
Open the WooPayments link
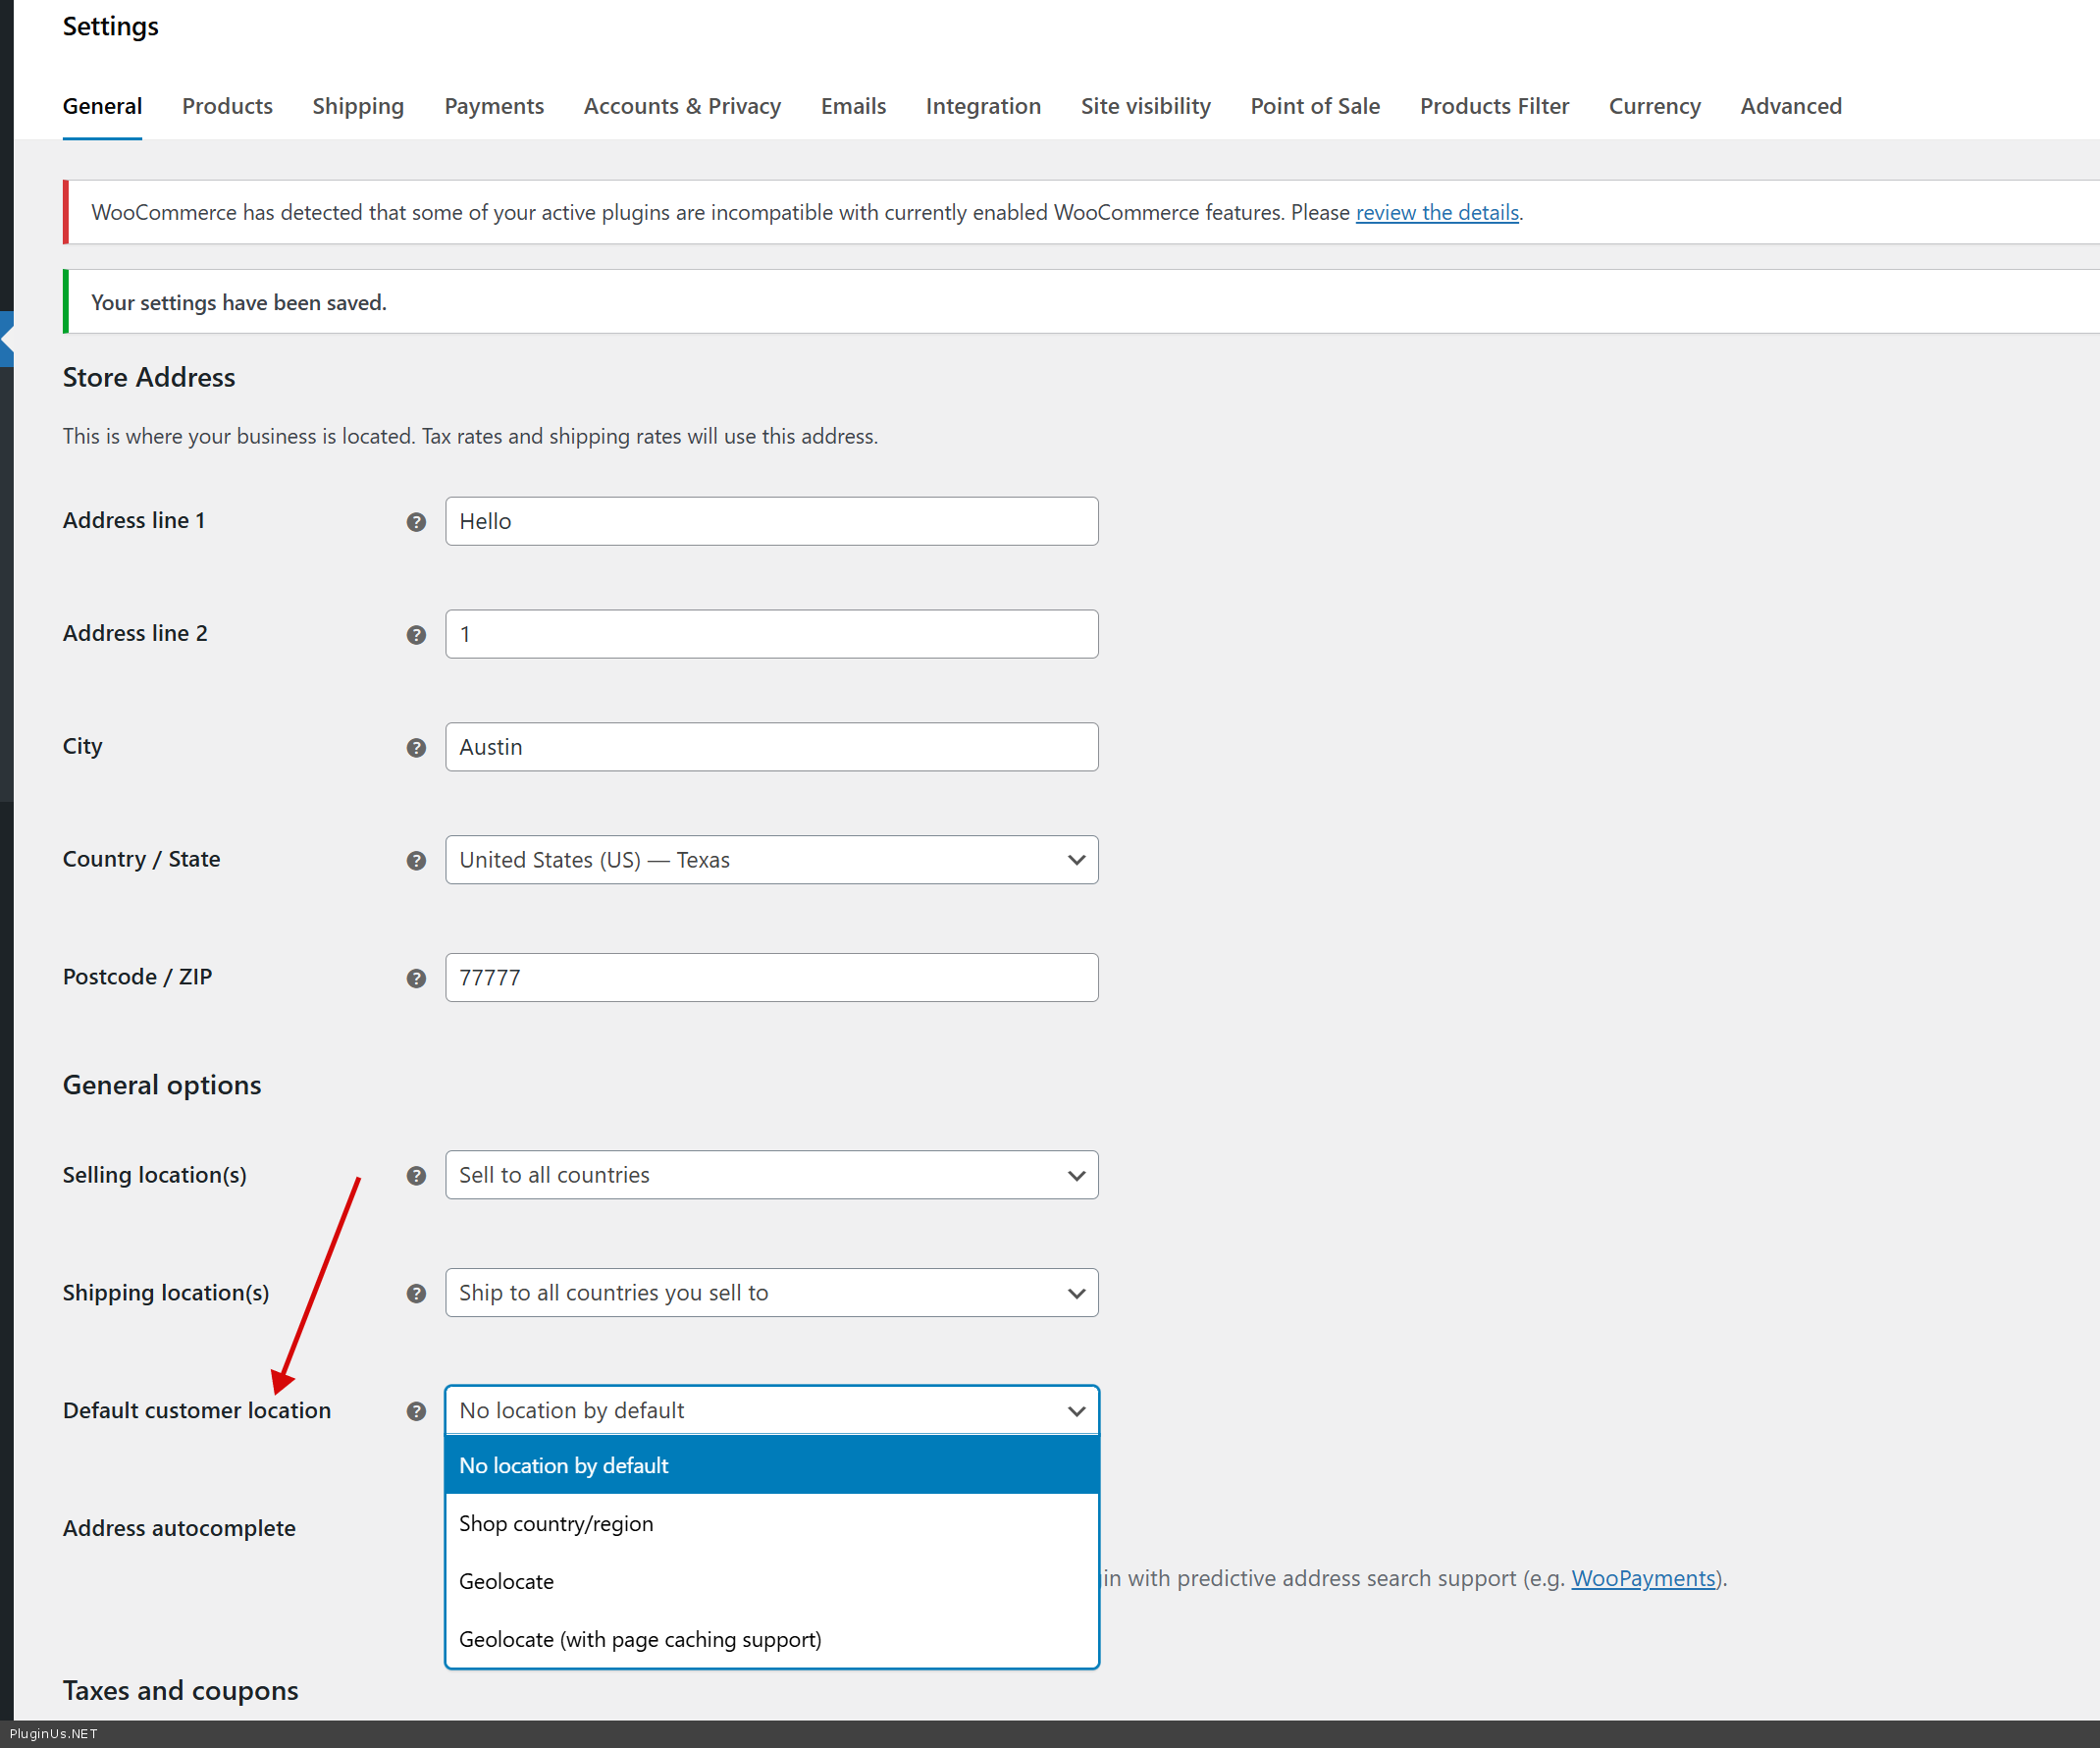[1642, 1578]
